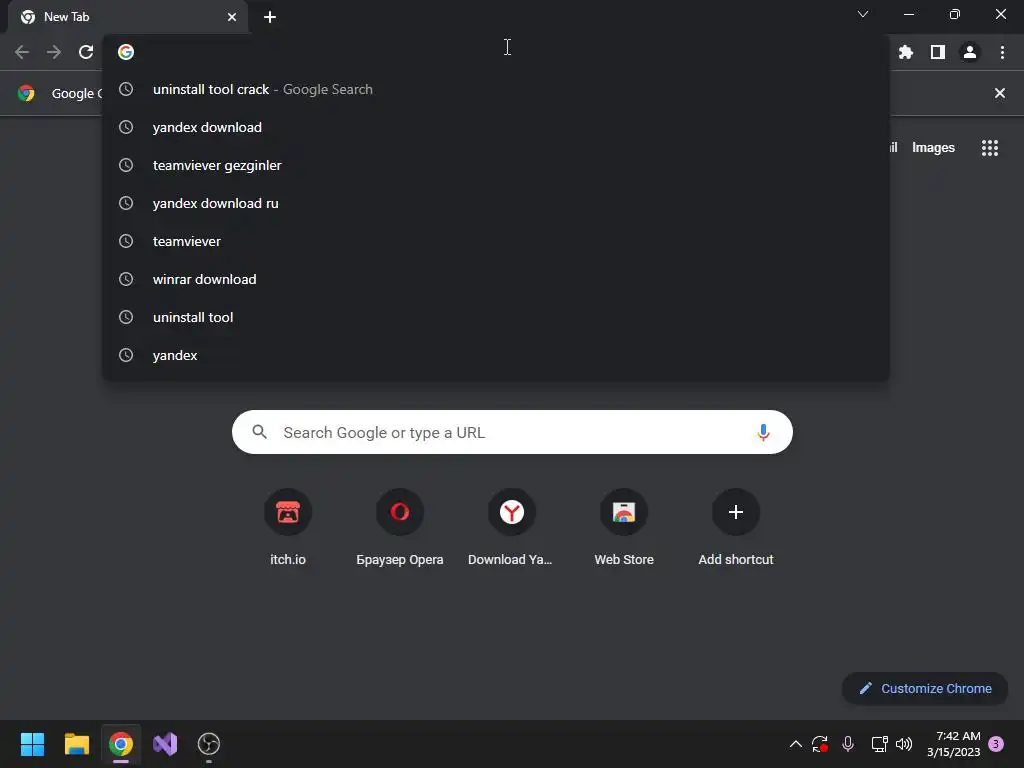
Task: Choose suggestion 'yandex download'
Action: point(496,127)
